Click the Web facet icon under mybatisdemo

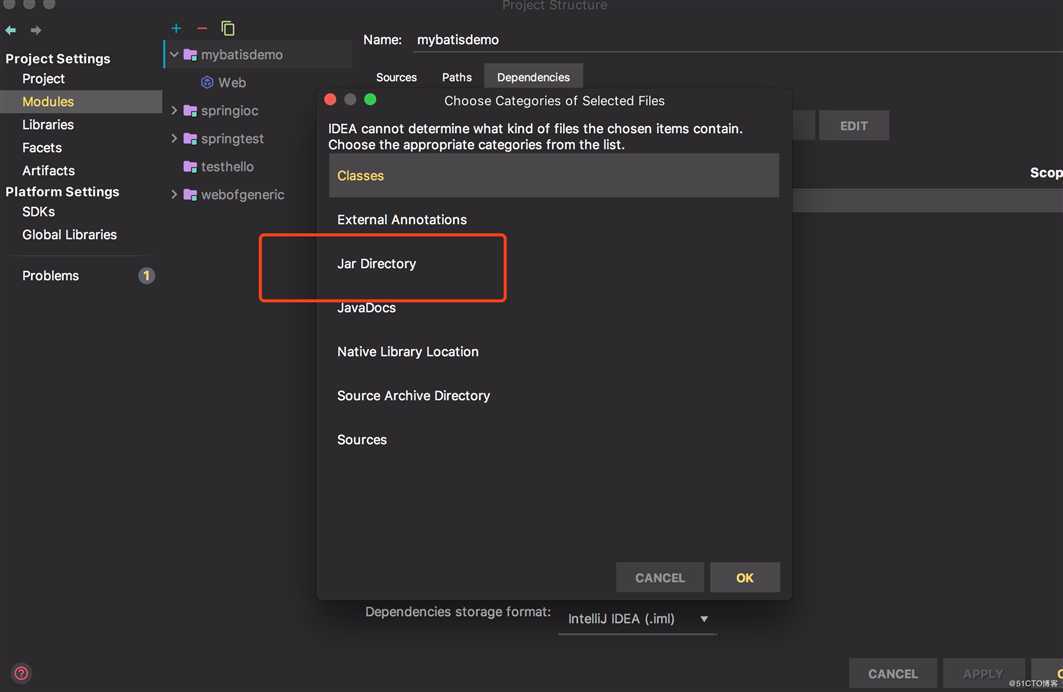(207, 82)
